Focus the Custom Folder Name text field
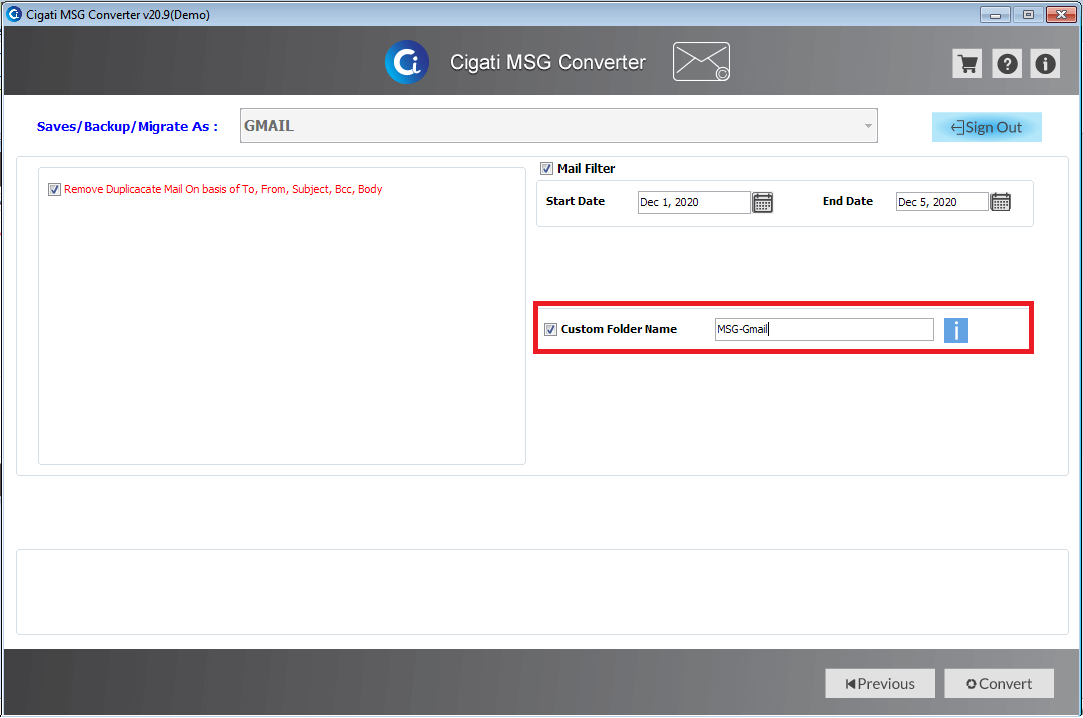Image resolution: width=1083 pixels, height=718 pixels. point(824,329)
